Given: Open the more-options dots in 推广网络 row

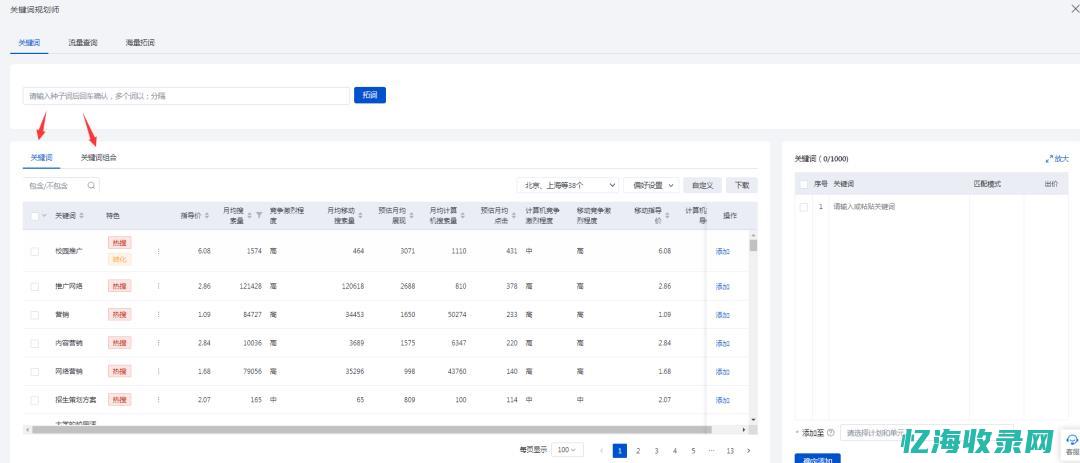Looking at the screenshot, I should 158,286.
